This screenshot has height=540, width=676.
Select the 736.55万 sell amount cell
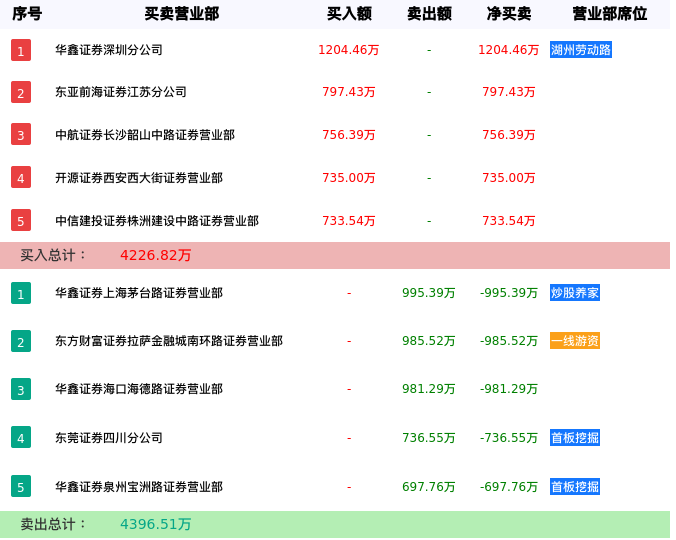tap(429, 438)
